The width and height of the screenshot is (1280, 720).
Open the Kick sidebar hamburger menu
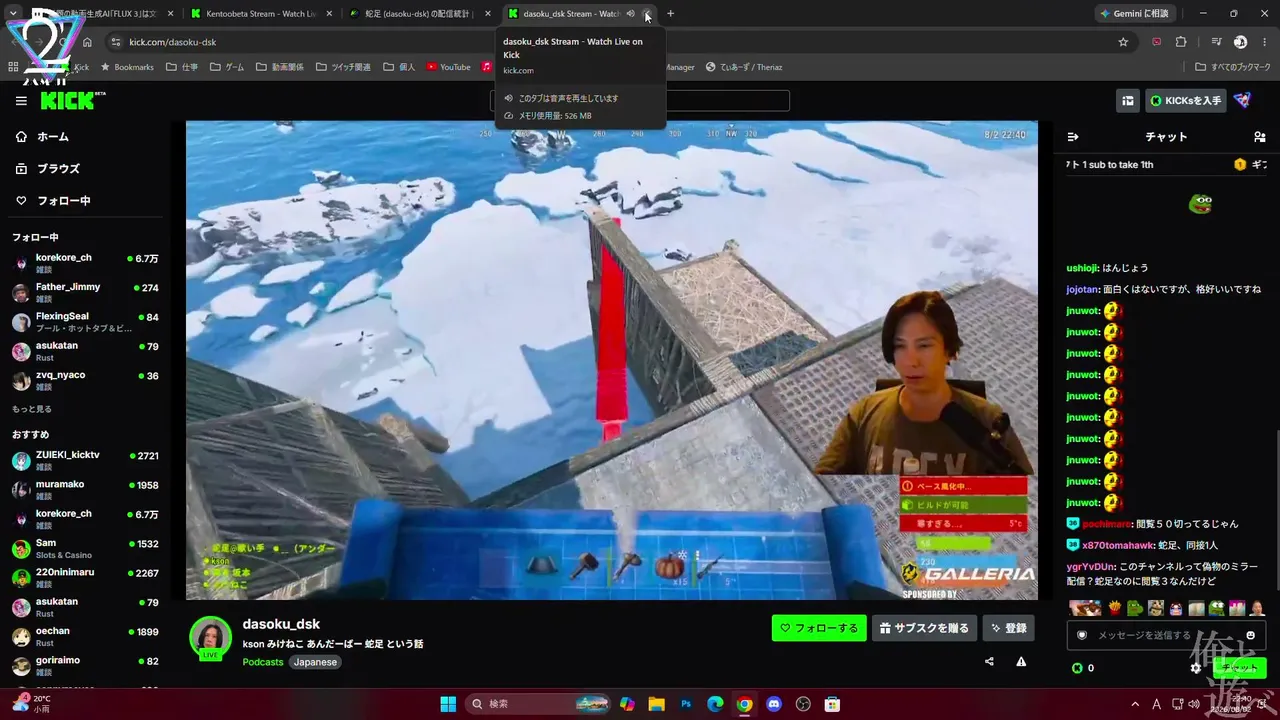tap(21, 101)
